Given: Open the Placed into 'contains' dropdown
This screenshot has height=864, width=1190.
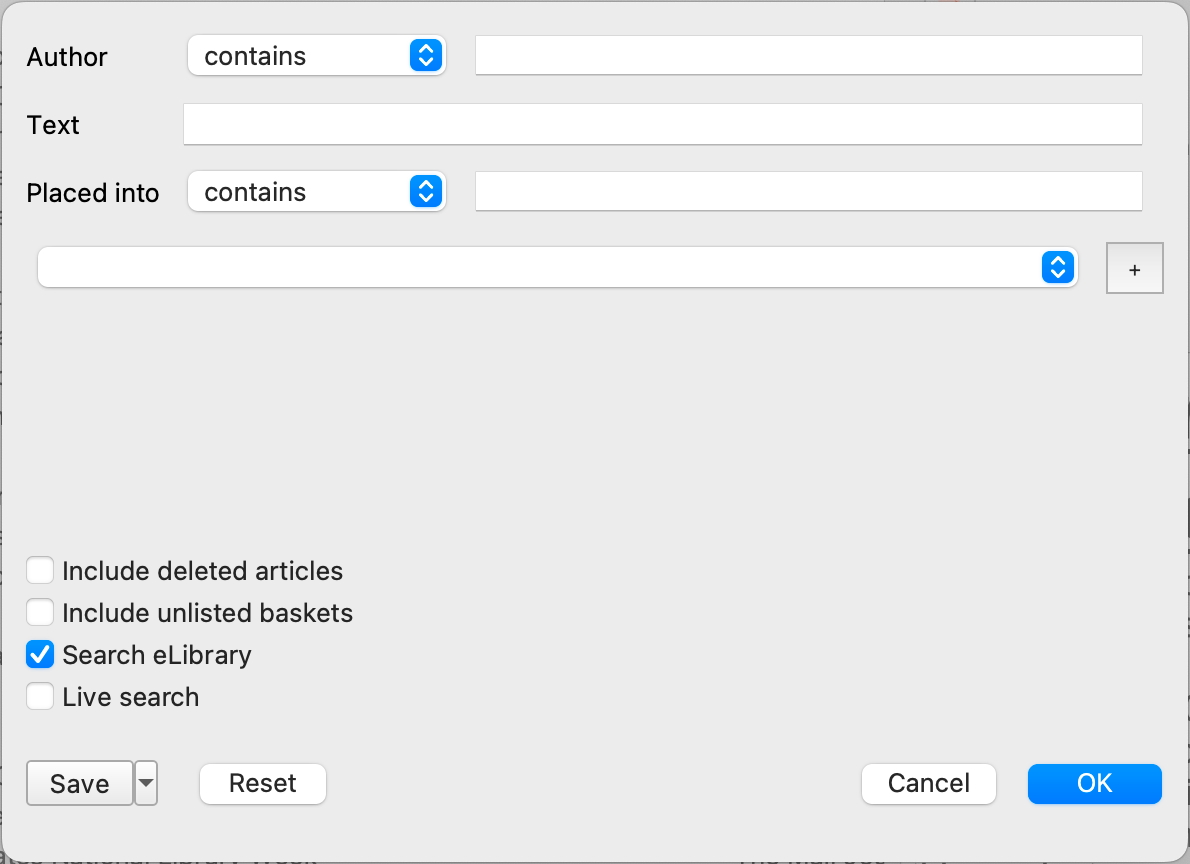Looking at the screenshot, I should point(316,192).
